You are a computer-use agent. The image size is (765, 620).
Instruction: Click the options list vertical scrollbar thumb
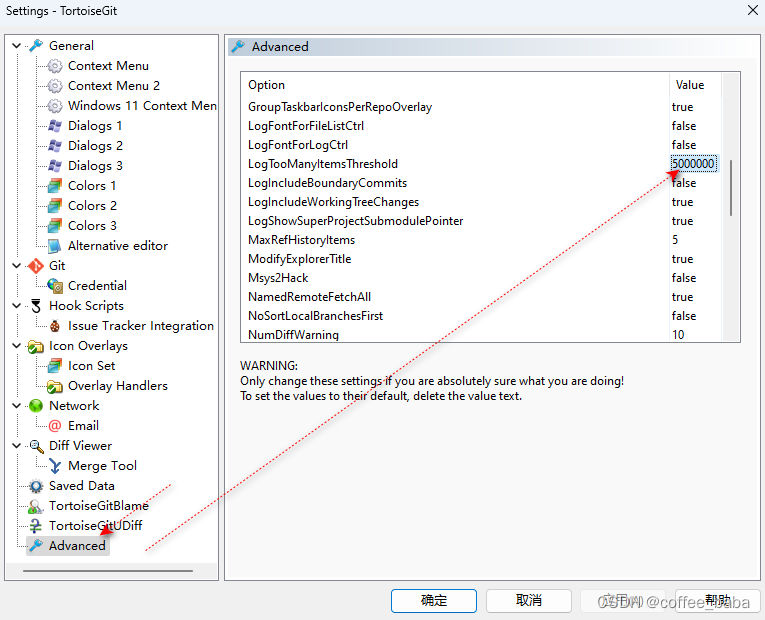pyautogui.click(x=731, y=188)
